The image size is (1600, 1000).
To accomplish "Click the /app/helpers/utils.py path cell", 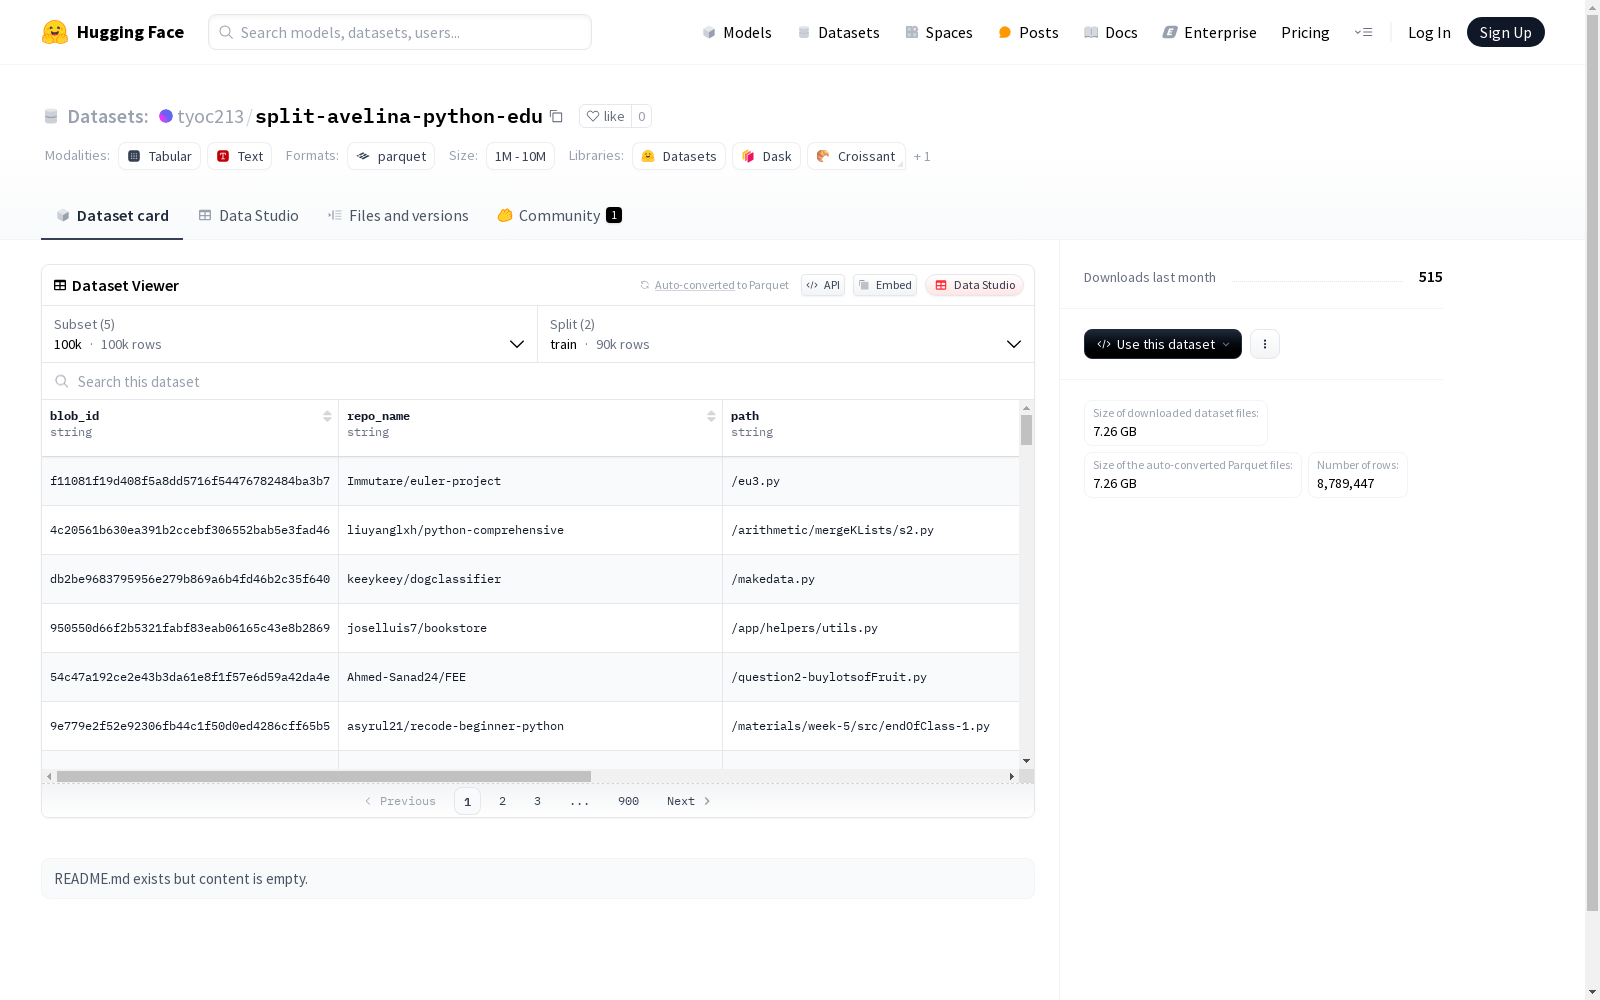I will [x=871, y=628].
